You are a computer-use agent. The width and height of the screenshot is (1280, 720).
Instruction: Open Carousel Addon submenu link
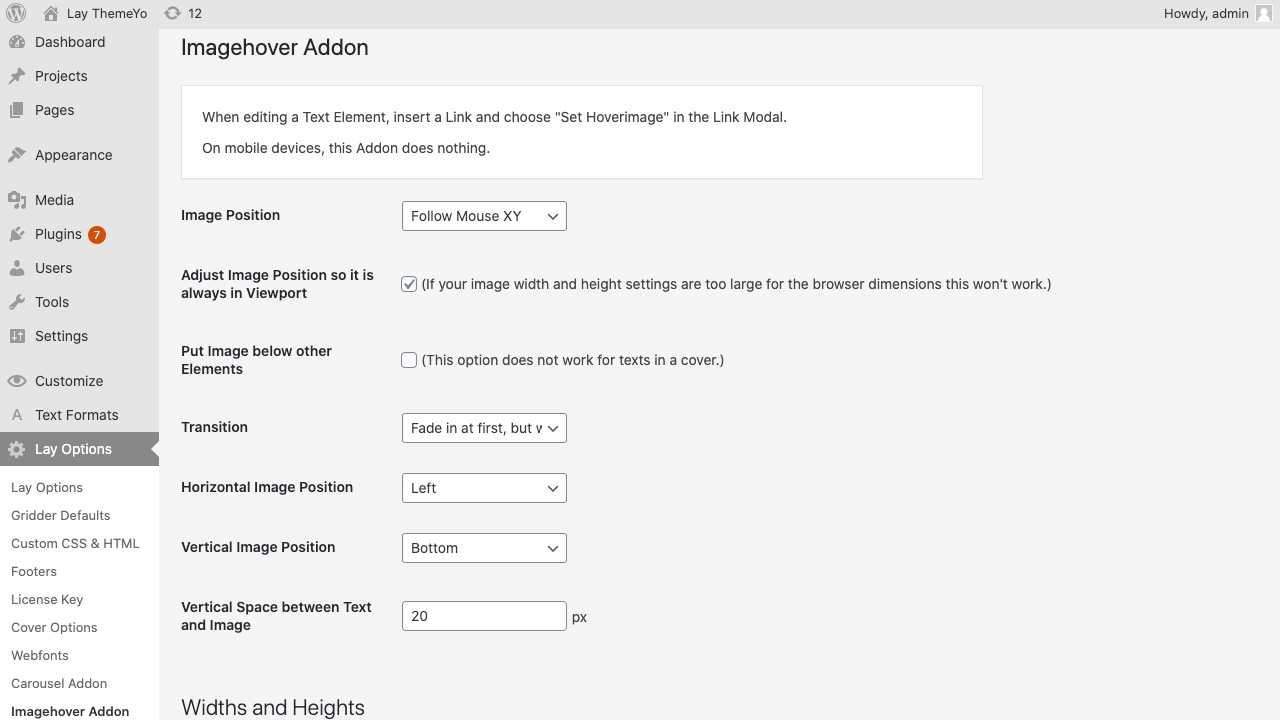coord(59,683)
